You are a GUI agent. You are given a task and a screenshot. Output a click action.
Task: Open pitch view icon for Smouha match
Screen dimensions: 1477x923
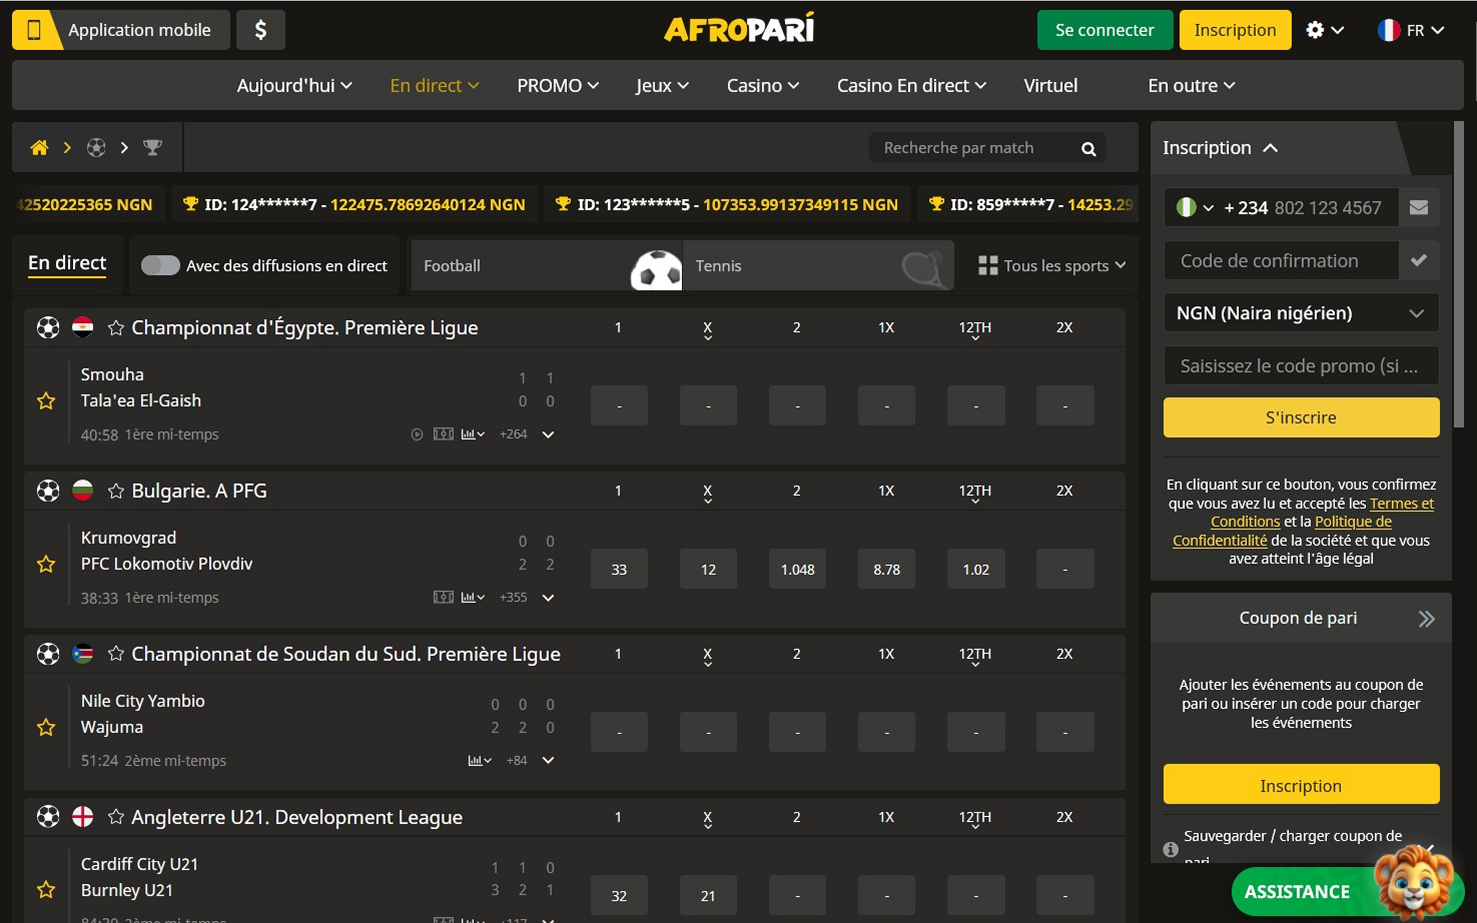[x=443, y=435]
